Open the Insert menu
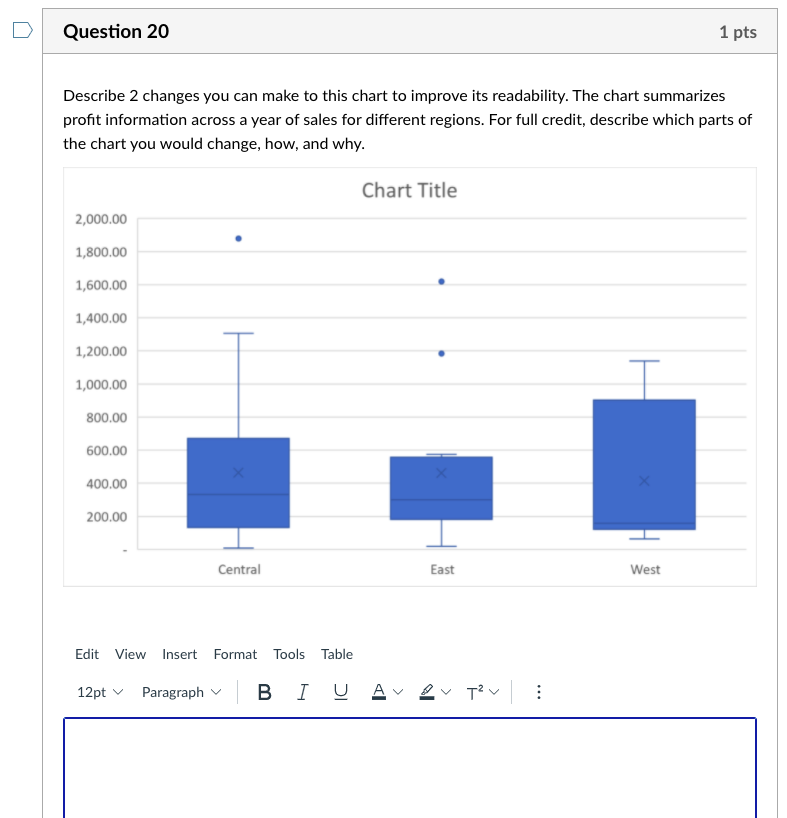This screenshot has height=818, width=787. pos(179,654)
